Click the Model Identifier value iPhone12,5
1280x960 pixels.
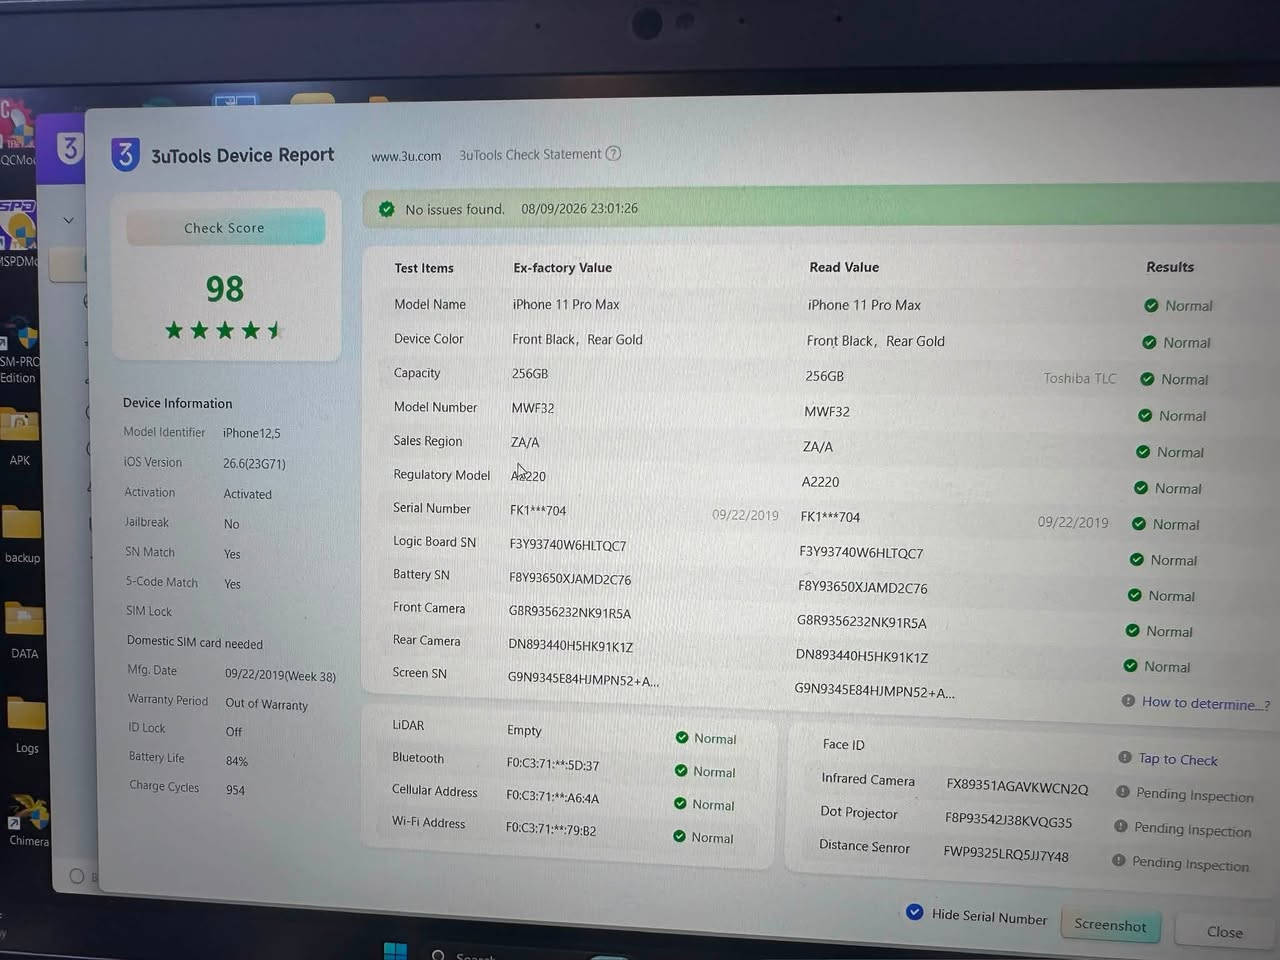(x=252, y=433)
